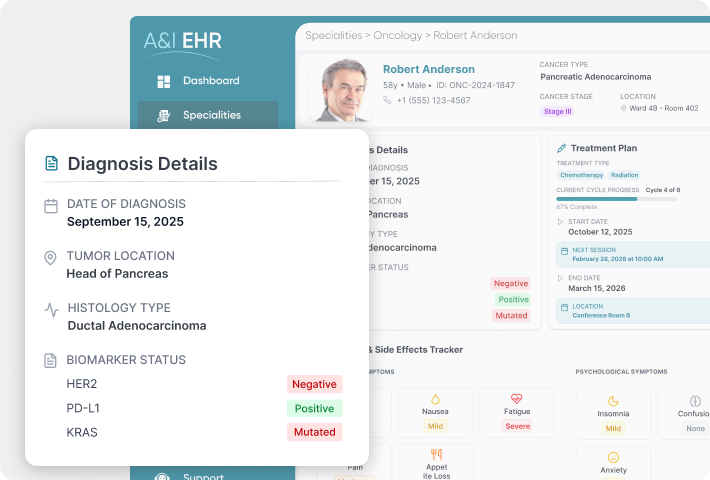Click the location pin next to Ward 4B
Viewport: 710px width, 480px height.
click(x=624, y=108)
